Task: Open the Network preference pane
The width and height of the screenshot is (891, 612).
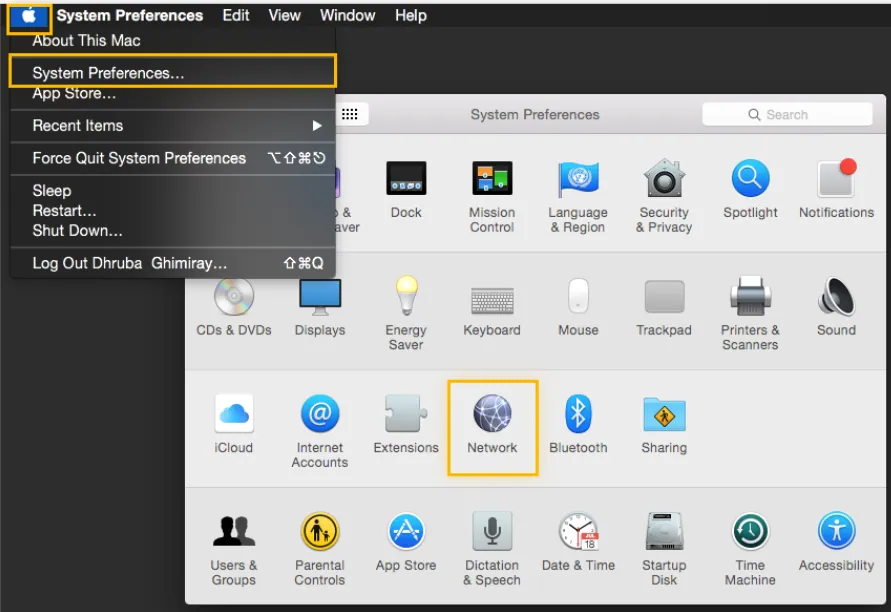Action: pyautogui.click(x=492, y=424)
